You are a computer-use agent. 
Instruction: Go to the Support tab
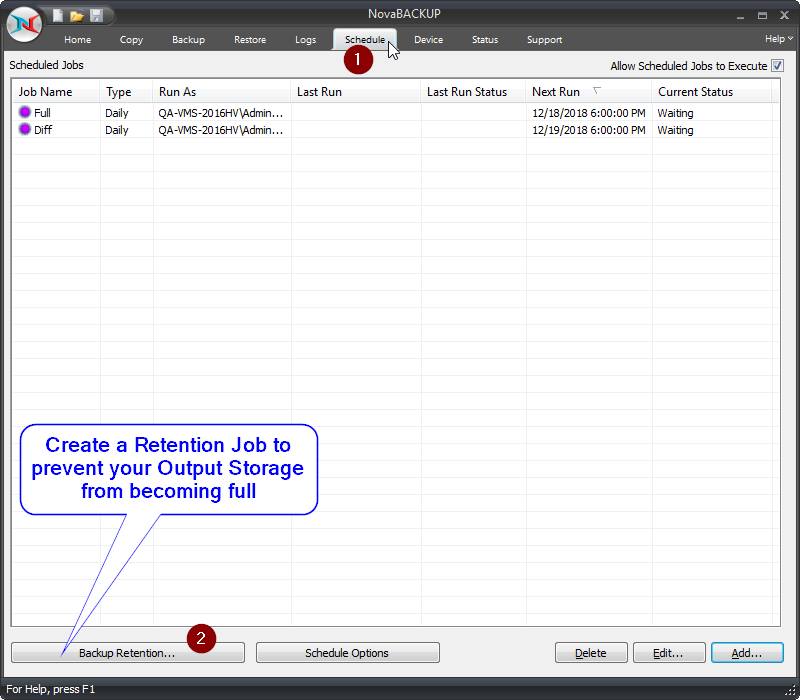544,40
